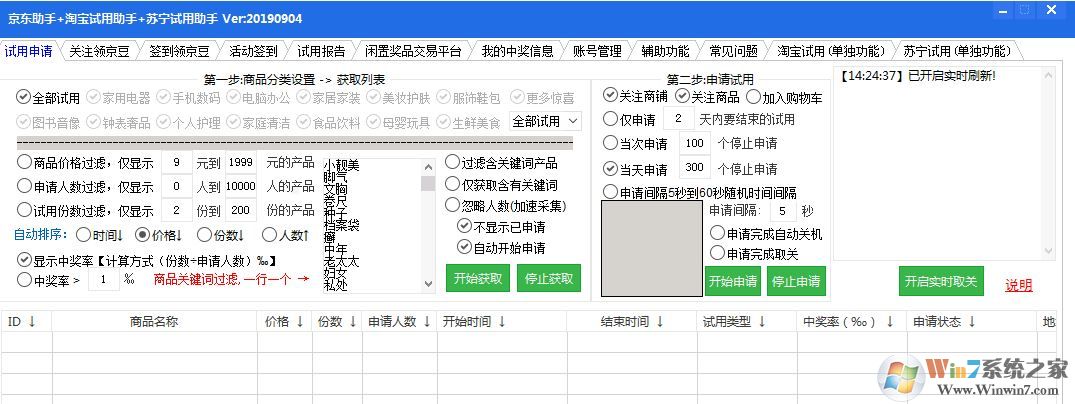The width and height of the screenshot is (1075, 404).
Task: Enable 试用份数过滤 option
Action: (87, 210)
